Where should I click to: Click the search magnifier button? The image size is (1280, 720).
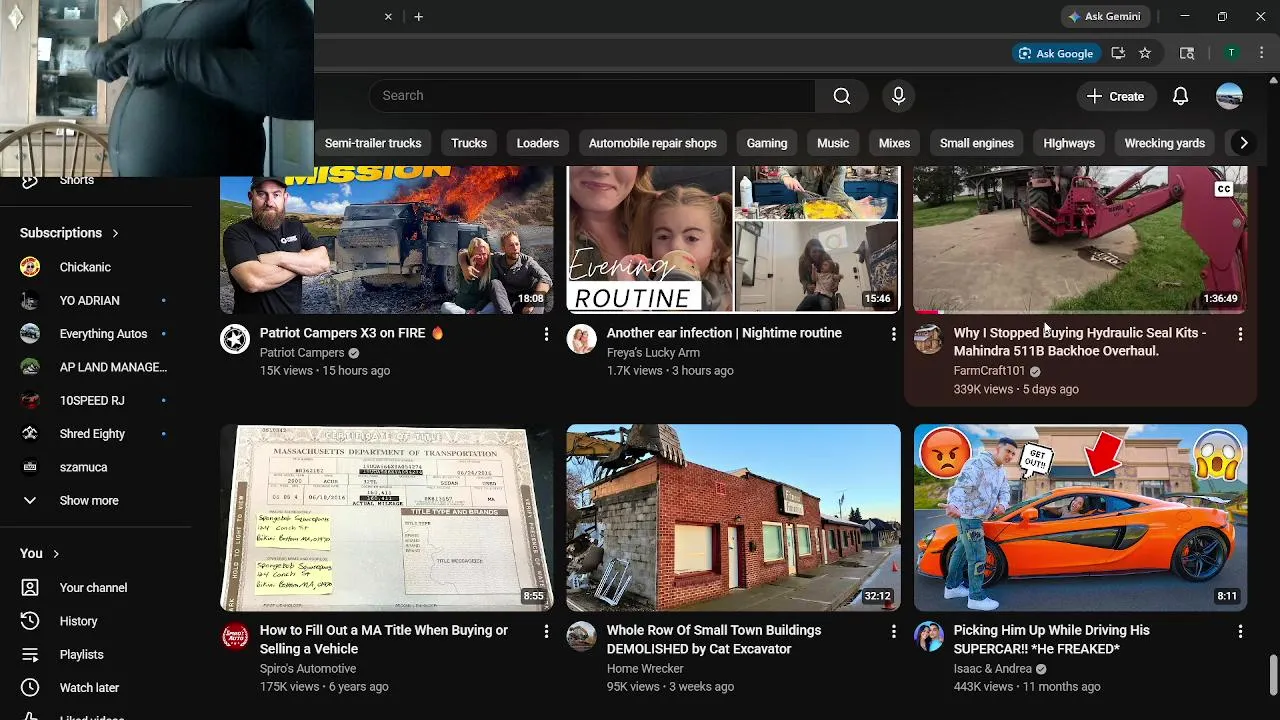pyautogui.click(x=842, y=96)
